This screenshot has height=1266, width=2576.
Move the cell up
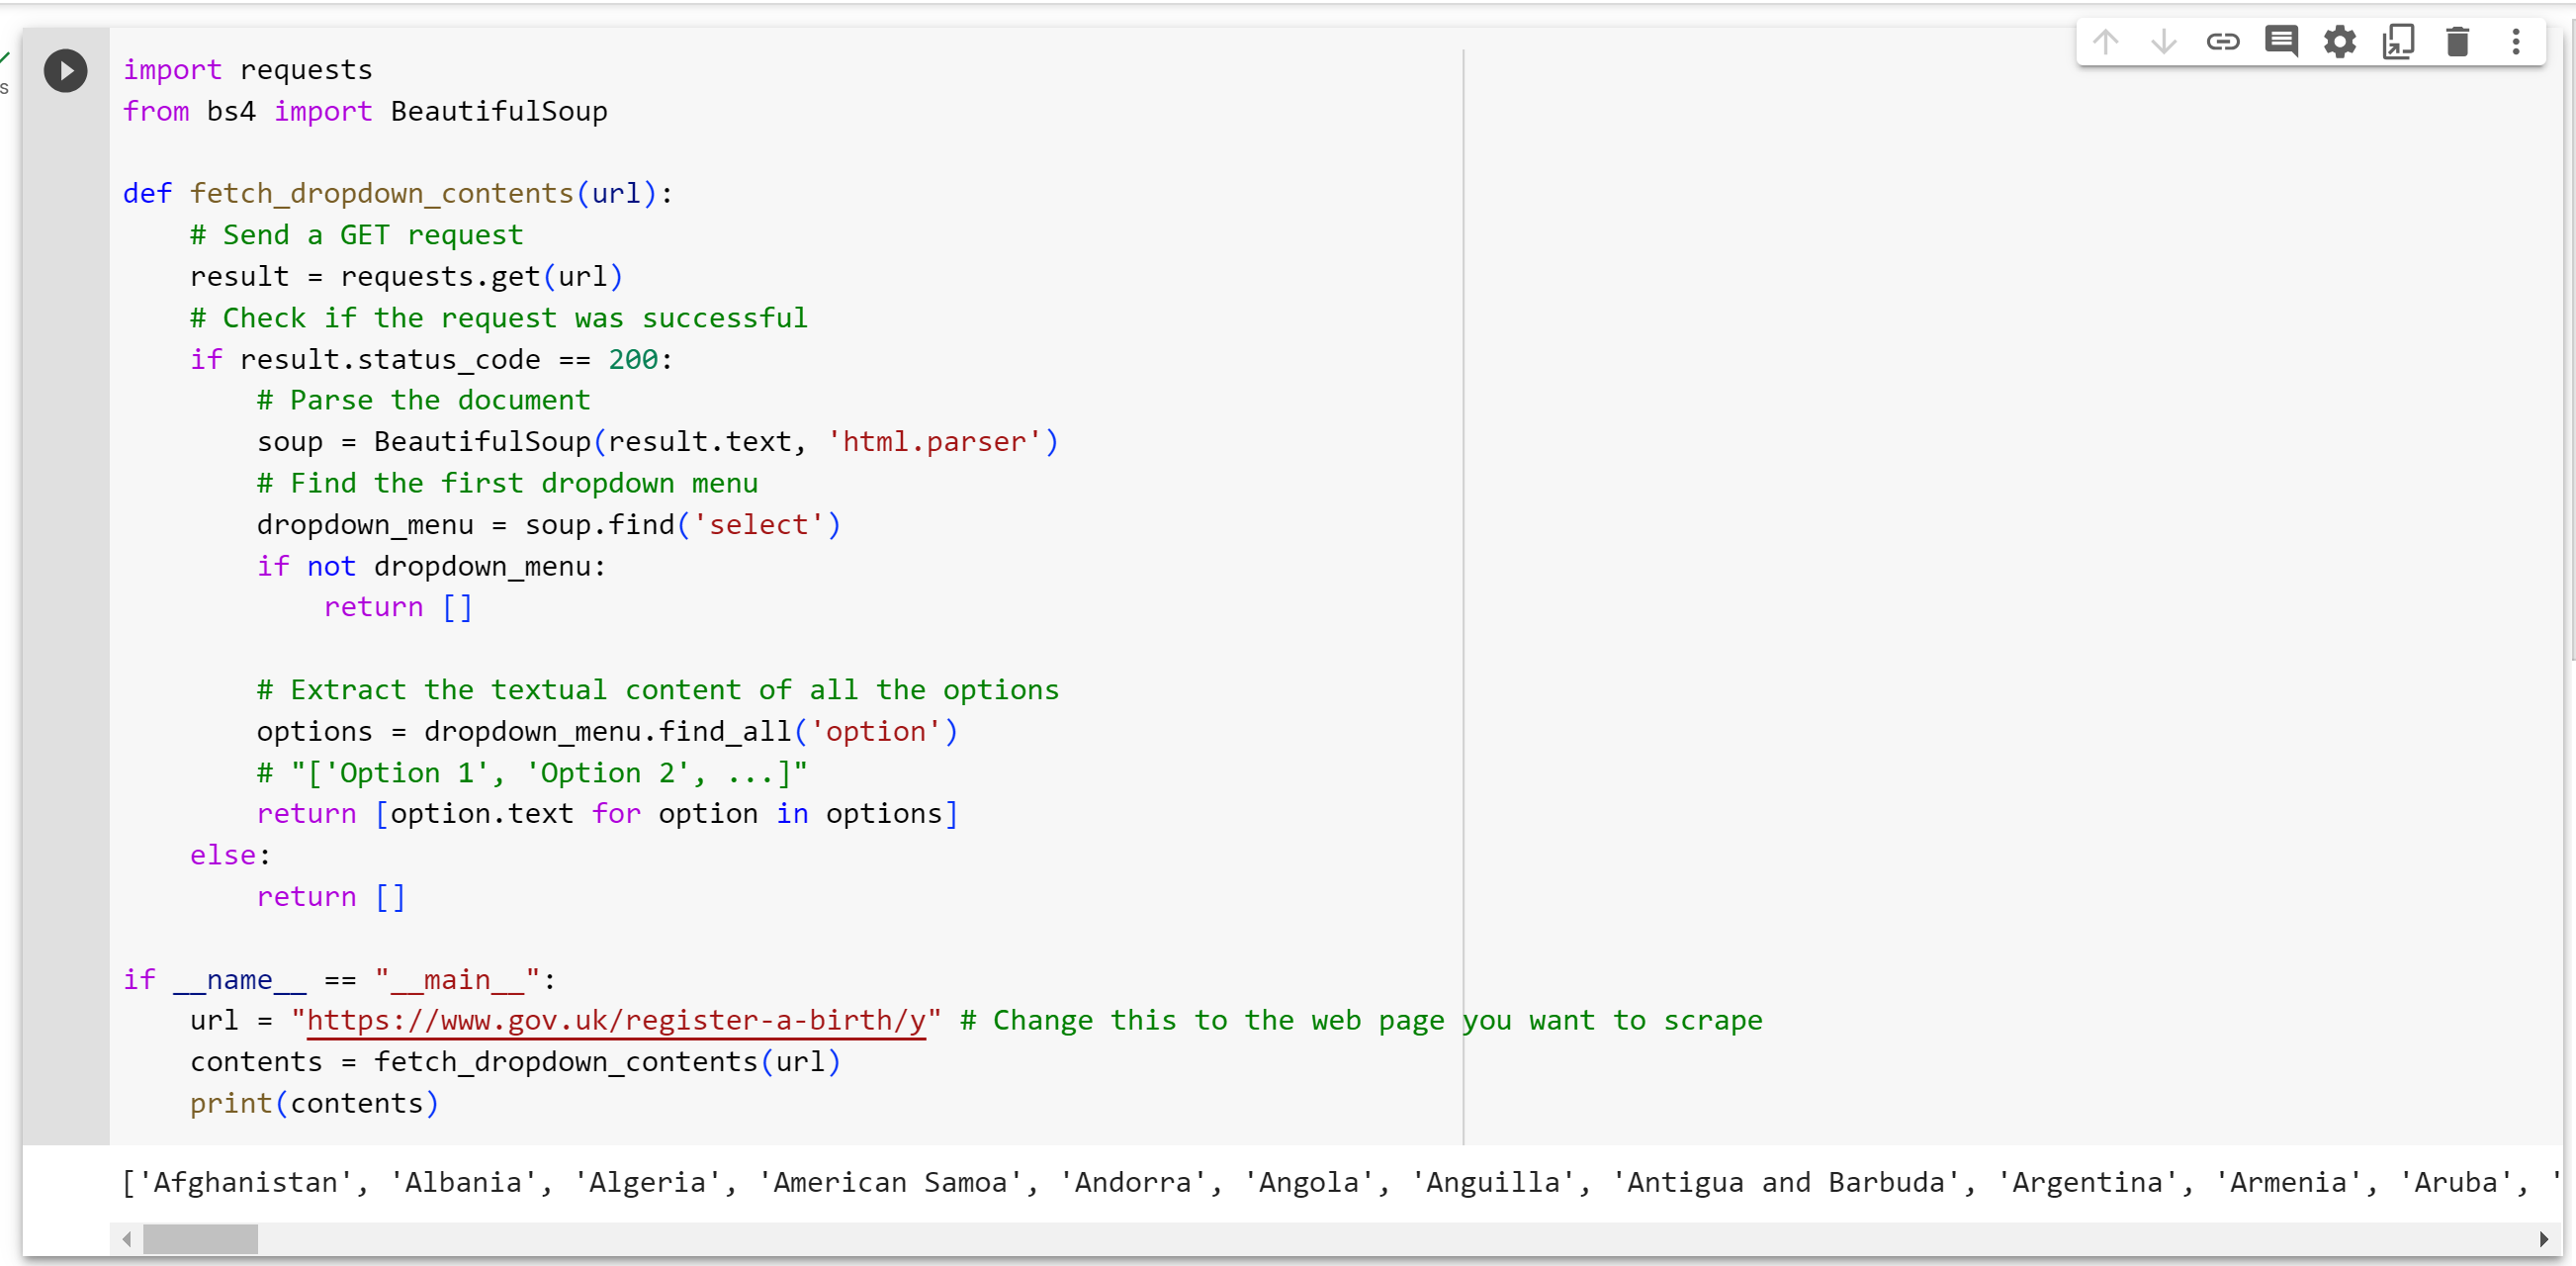[x=2107, y=42]
